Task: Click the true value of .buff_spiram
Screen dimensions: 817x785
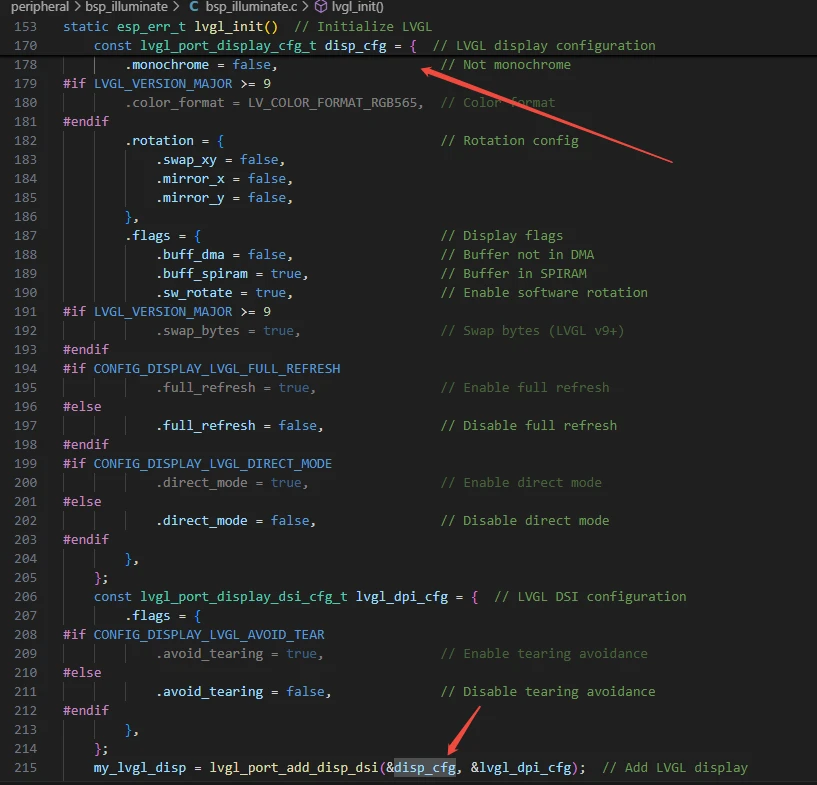Action: [286, 274]
